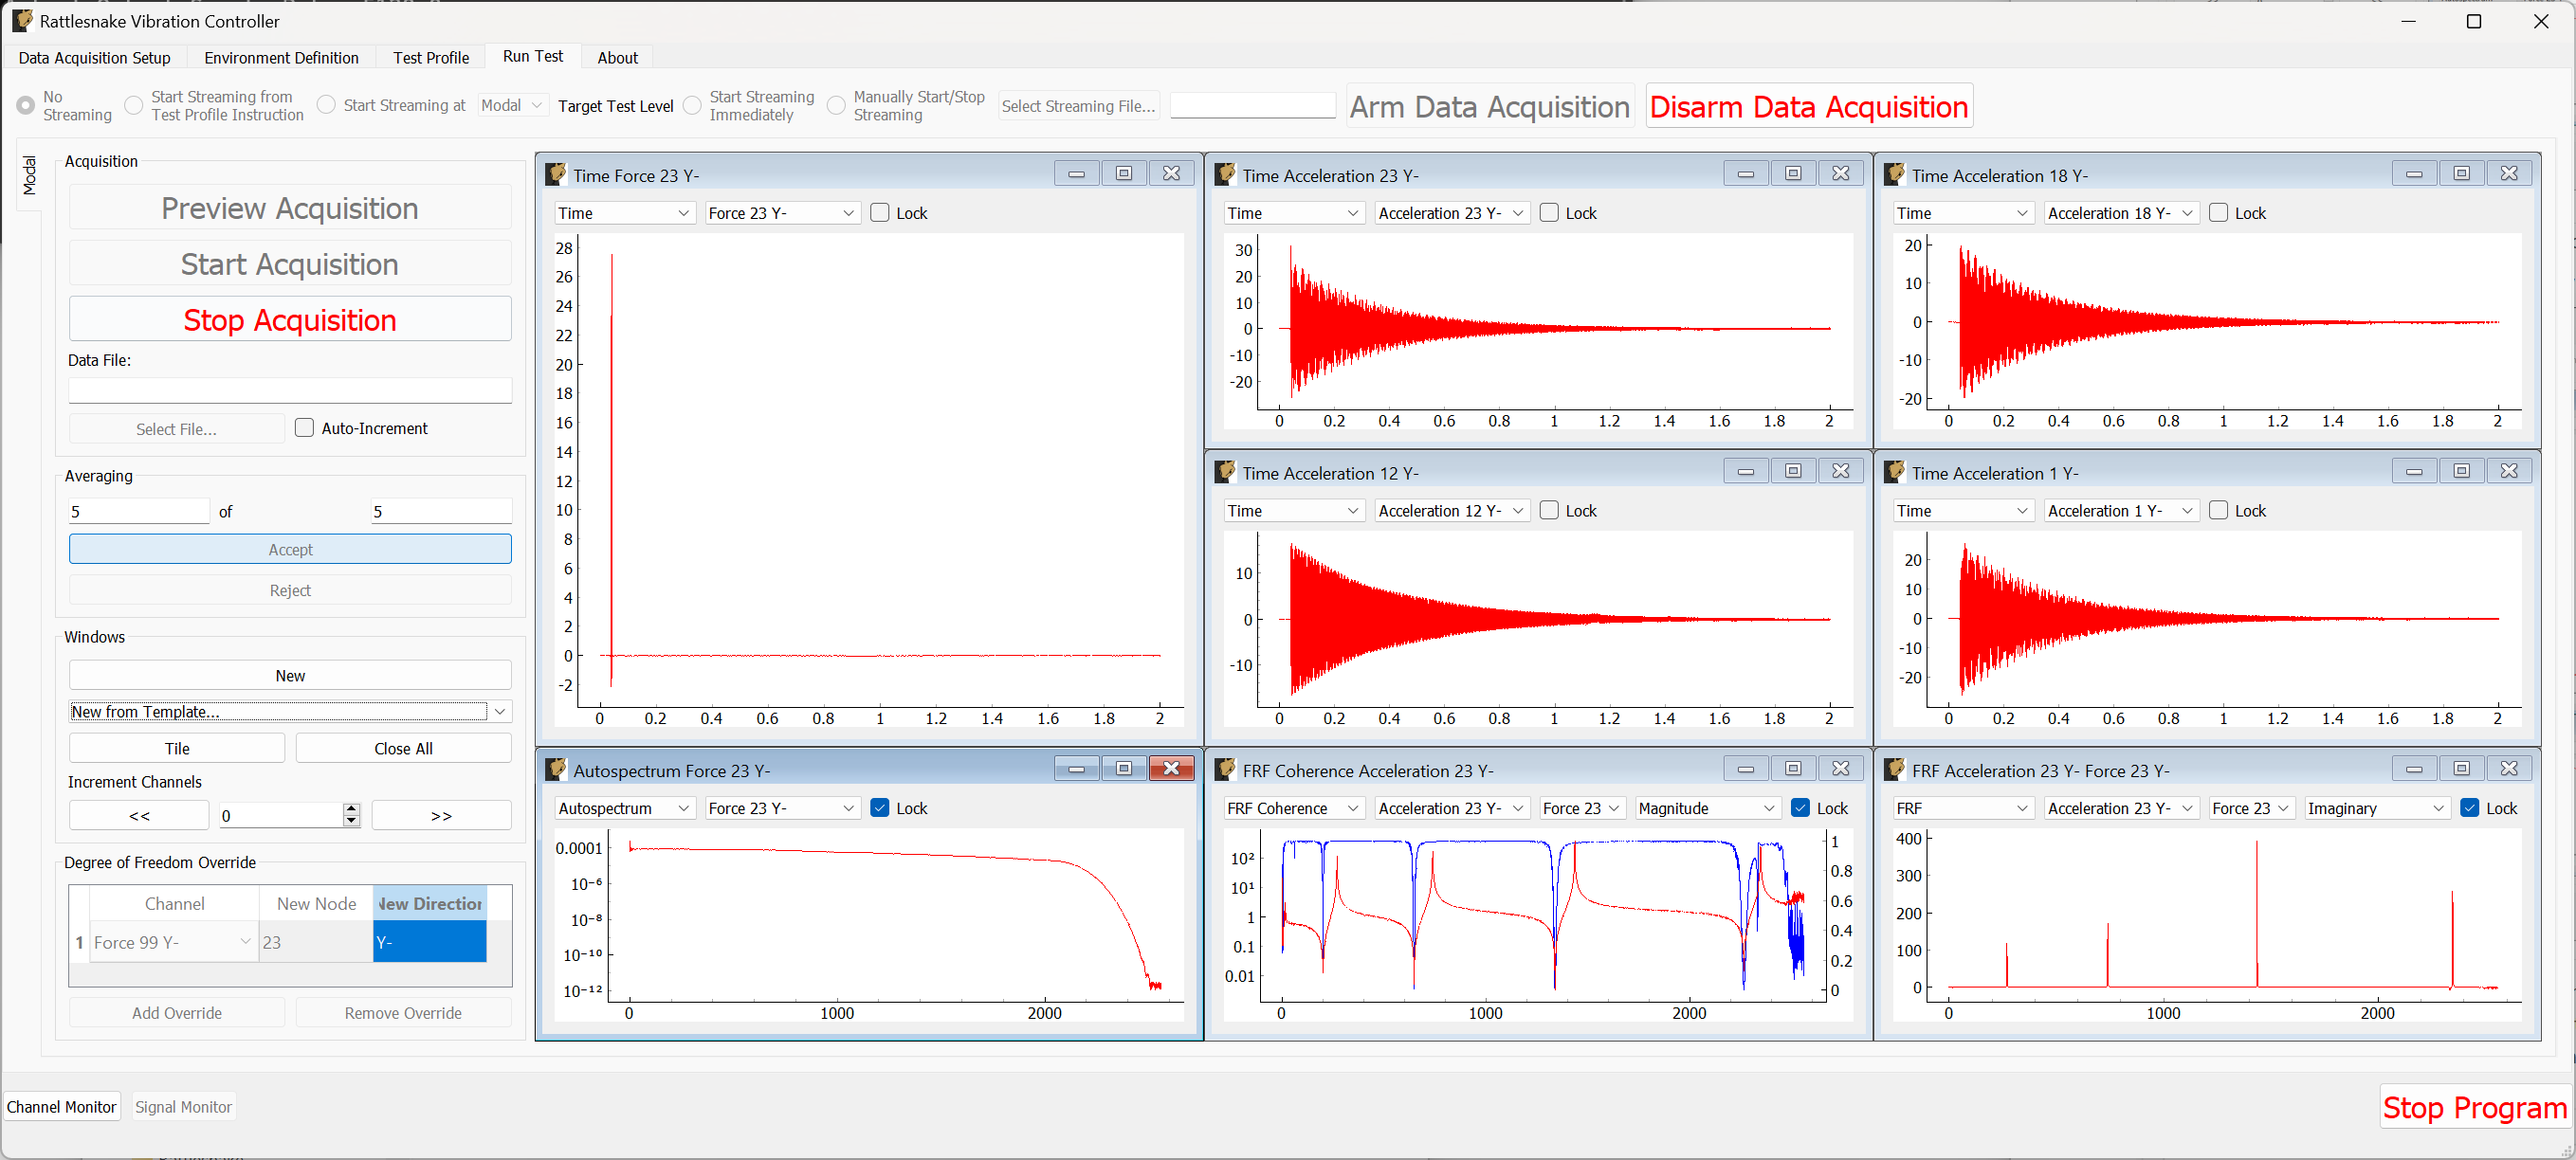Image resolution: width=2576 pixels, height=1160 pixels.
Task: Enable the Auto-Increment checkbox
Action: 305,428
